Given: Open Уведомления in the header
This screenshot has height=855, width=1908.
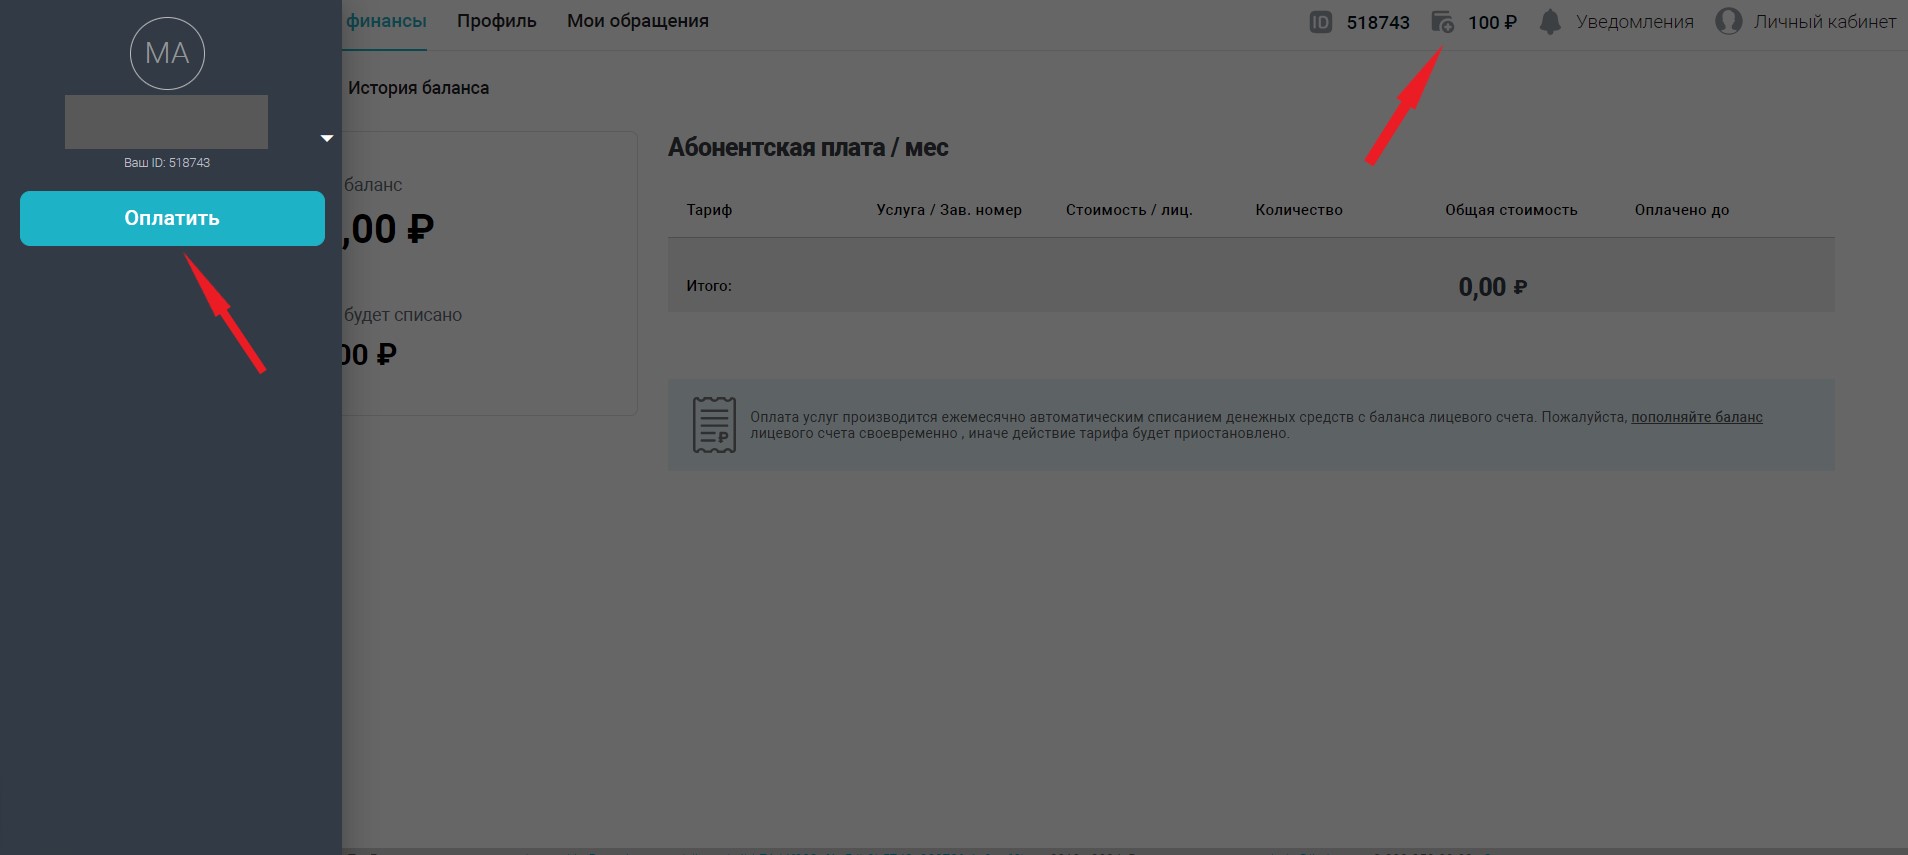Looking at the screenshot, I should coord(1635,22).
